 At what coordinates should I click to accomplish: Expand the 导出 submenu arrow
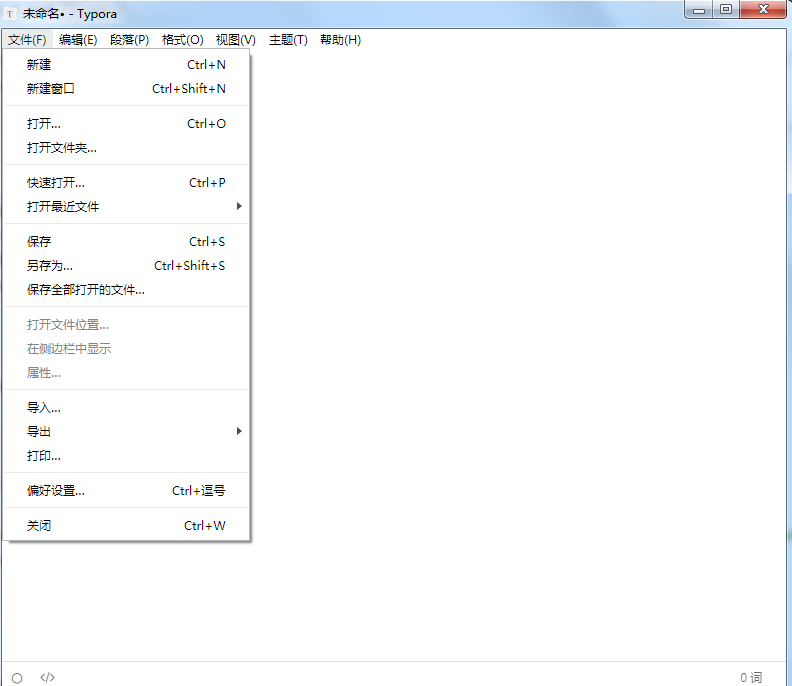[x=239, y=431]
